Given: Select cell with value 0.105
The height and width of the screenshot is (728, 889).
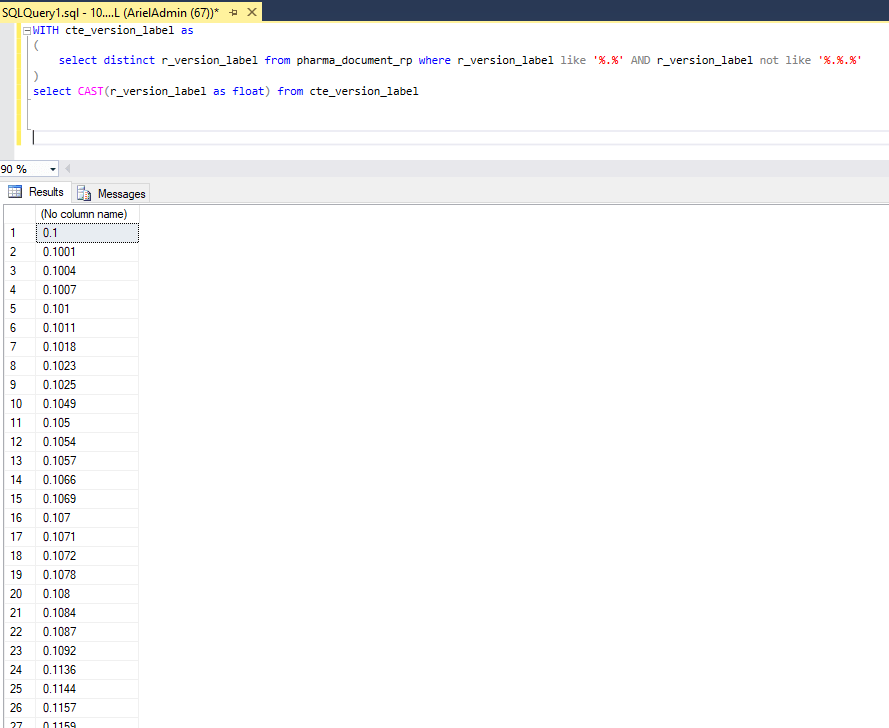Looking at the screenshot, I should (87, 423).
